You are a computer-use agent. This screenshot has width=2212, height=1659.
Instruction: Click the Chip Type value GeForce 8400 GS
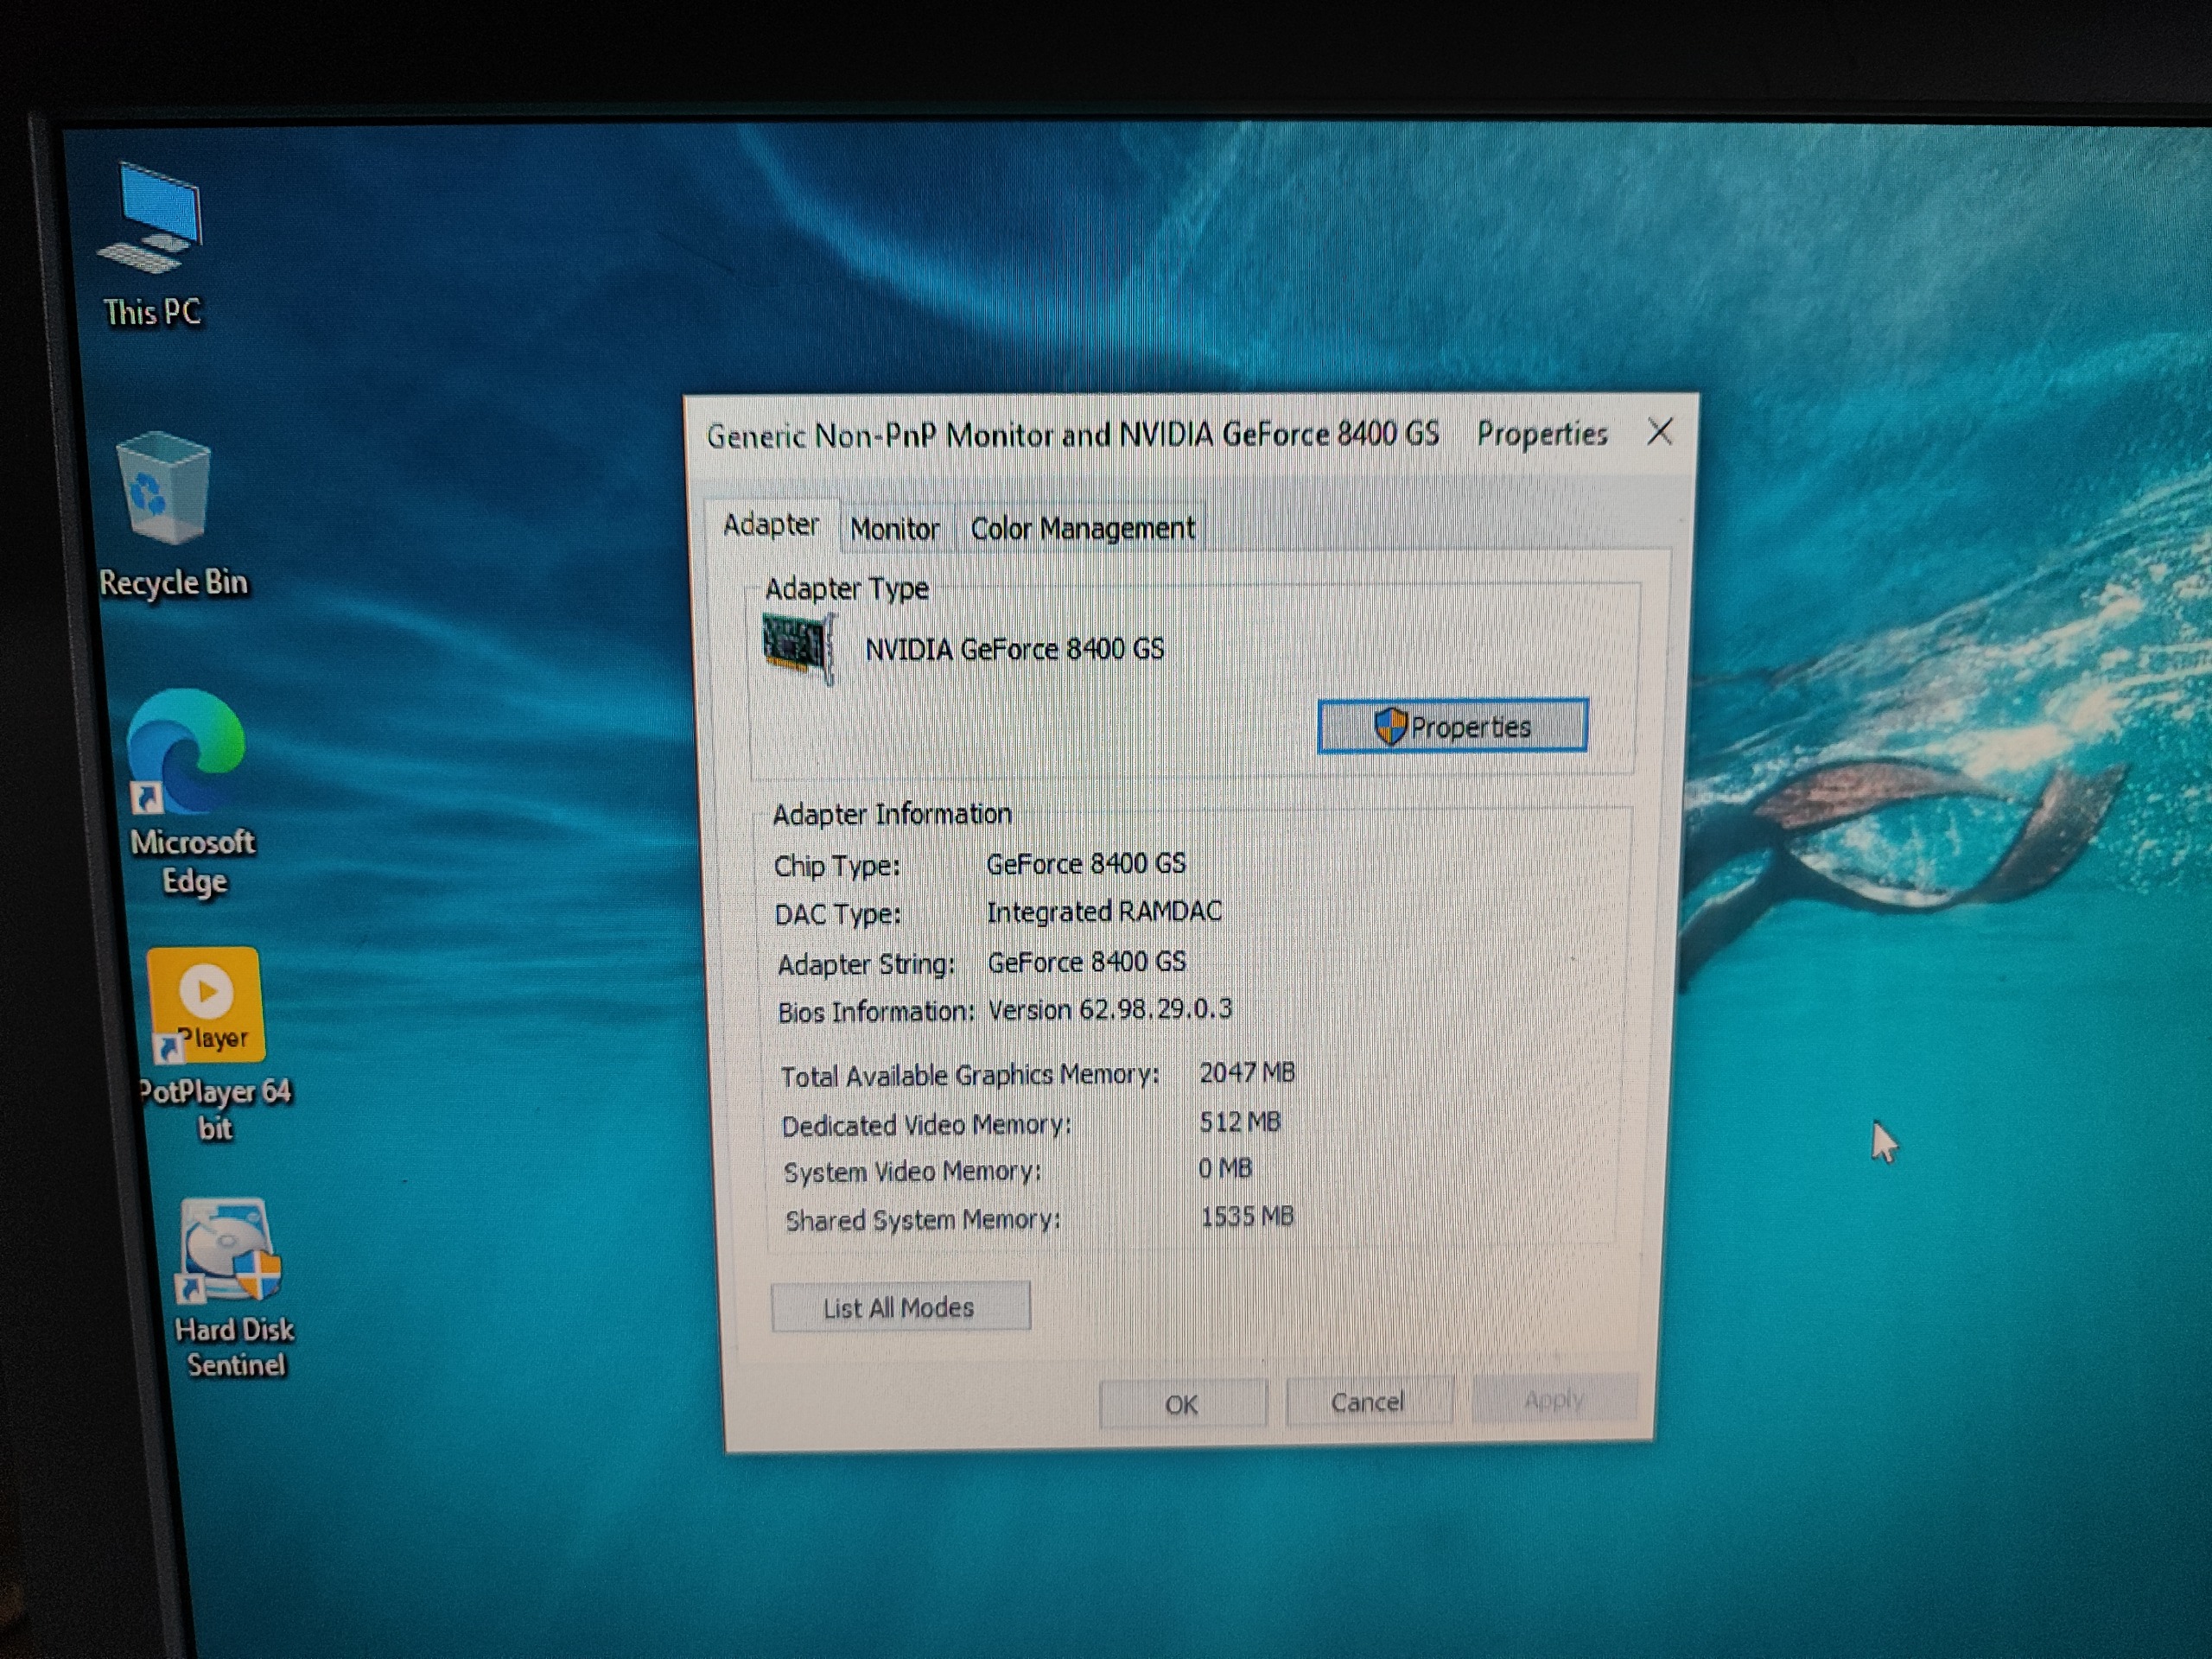coord(1086,863)
